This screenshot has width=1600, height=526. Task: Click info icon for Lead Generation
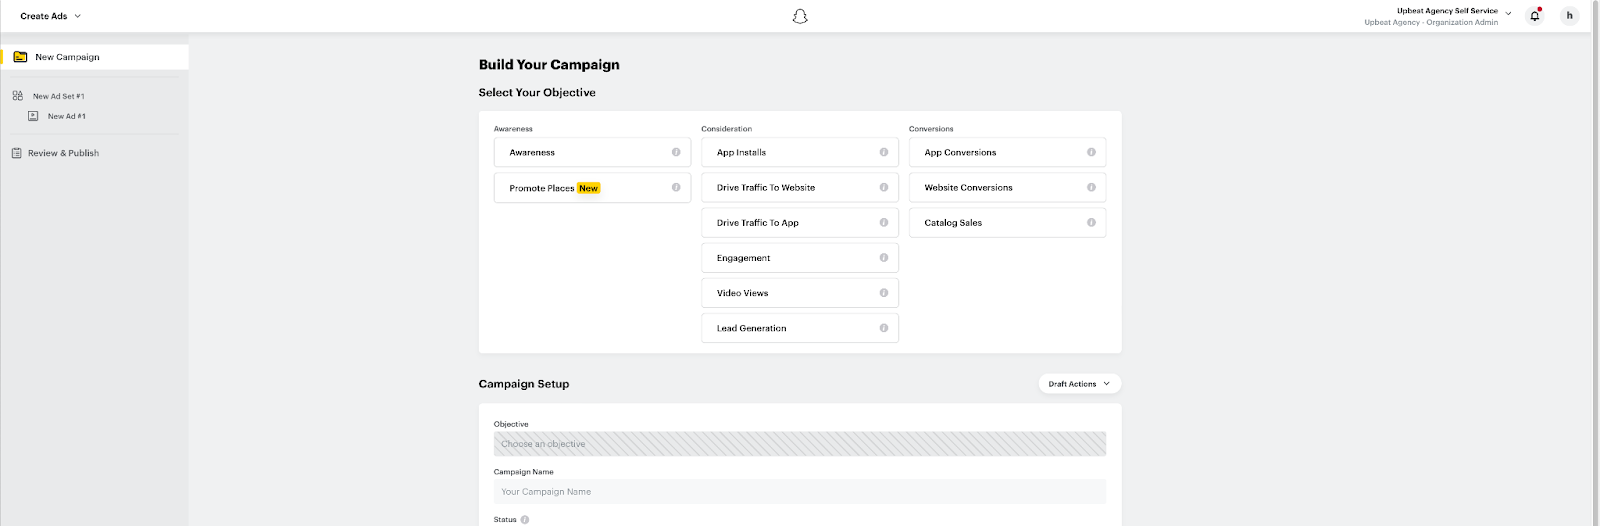884,328
